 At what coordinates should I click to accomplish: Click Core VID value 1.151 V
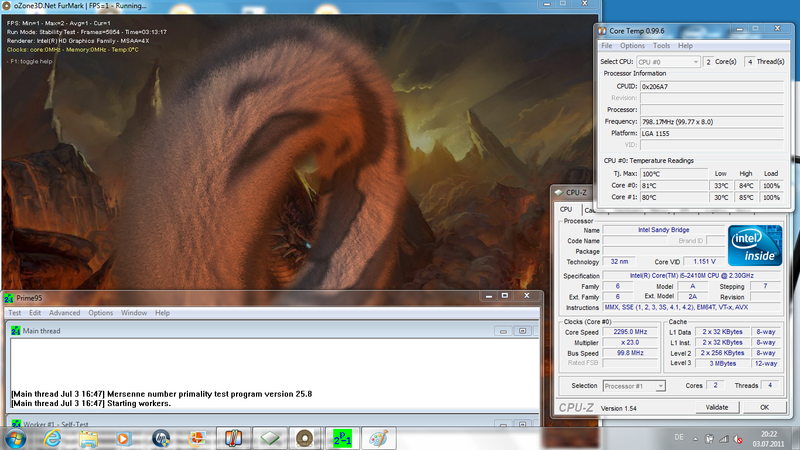point(704,261)
